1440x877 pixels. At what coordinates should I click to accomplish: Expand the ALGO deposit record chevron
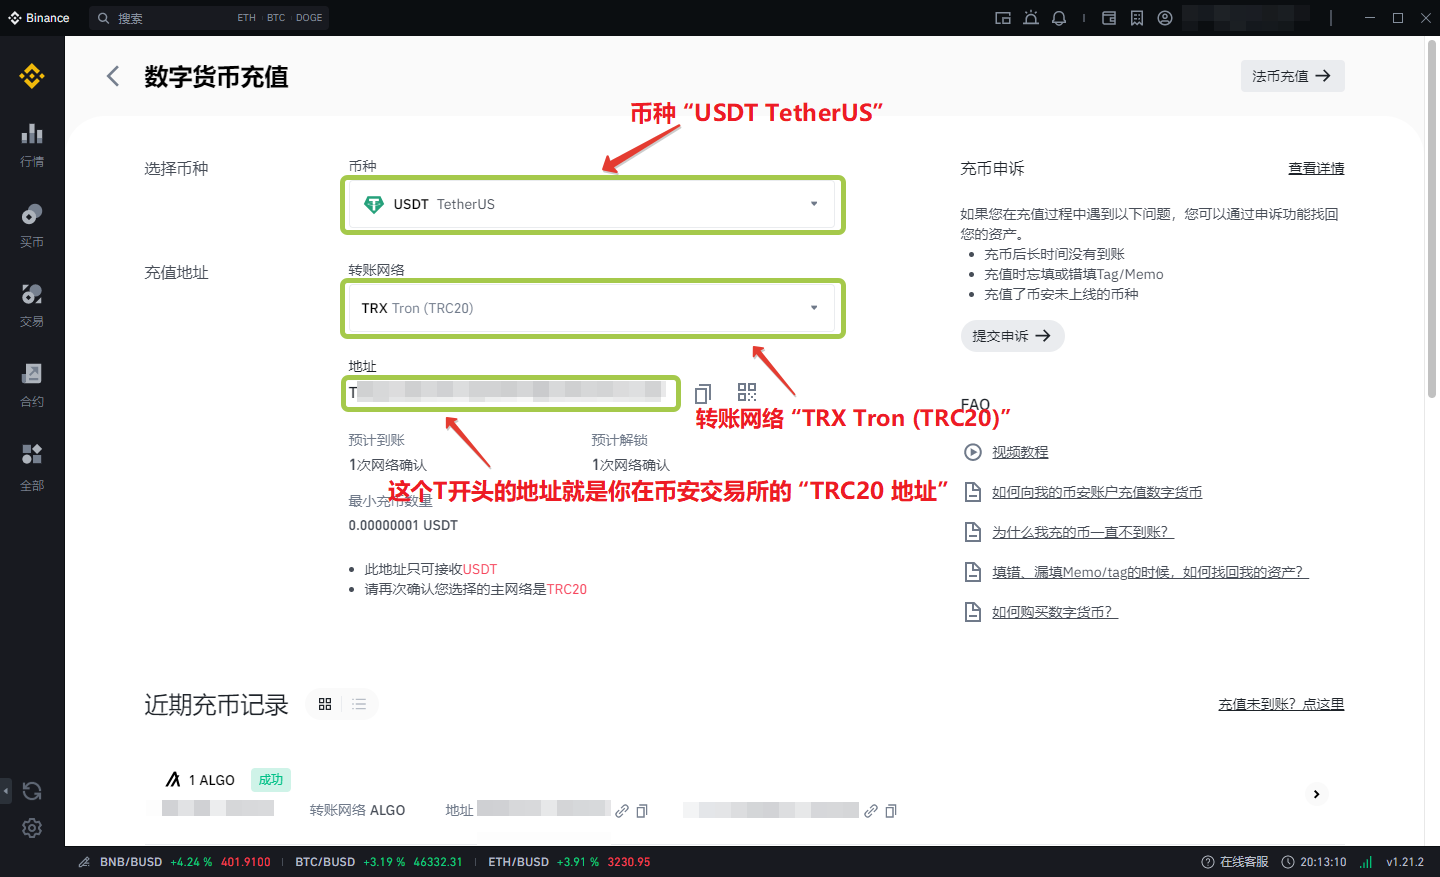click(x=1316, y=794)
